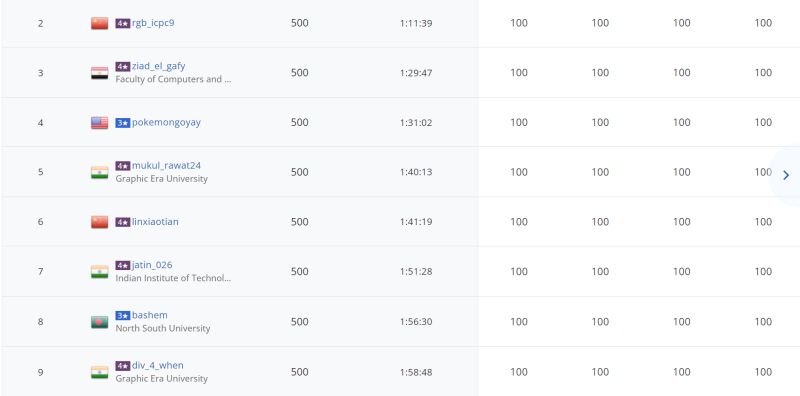Image resolution: width=800 pixels, height=396 pixels.
Task: Show more problem columns with right chevron
Action: coord(786,176)
